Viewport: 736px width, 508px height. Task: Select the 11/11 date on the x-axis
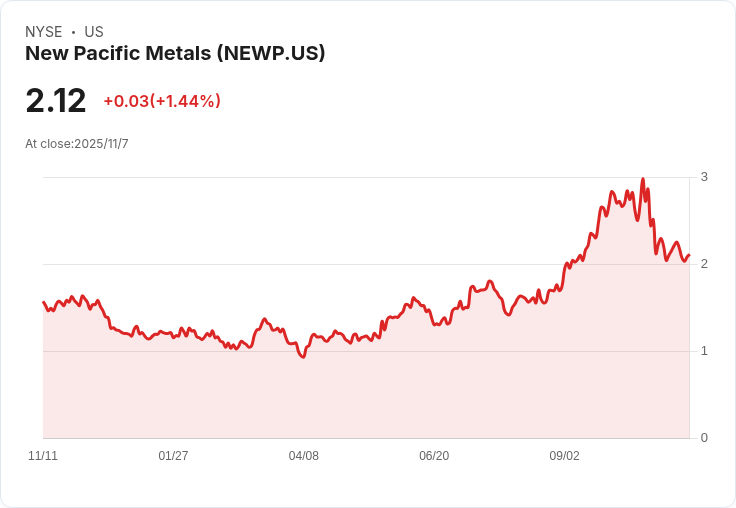tap(43, 456)
